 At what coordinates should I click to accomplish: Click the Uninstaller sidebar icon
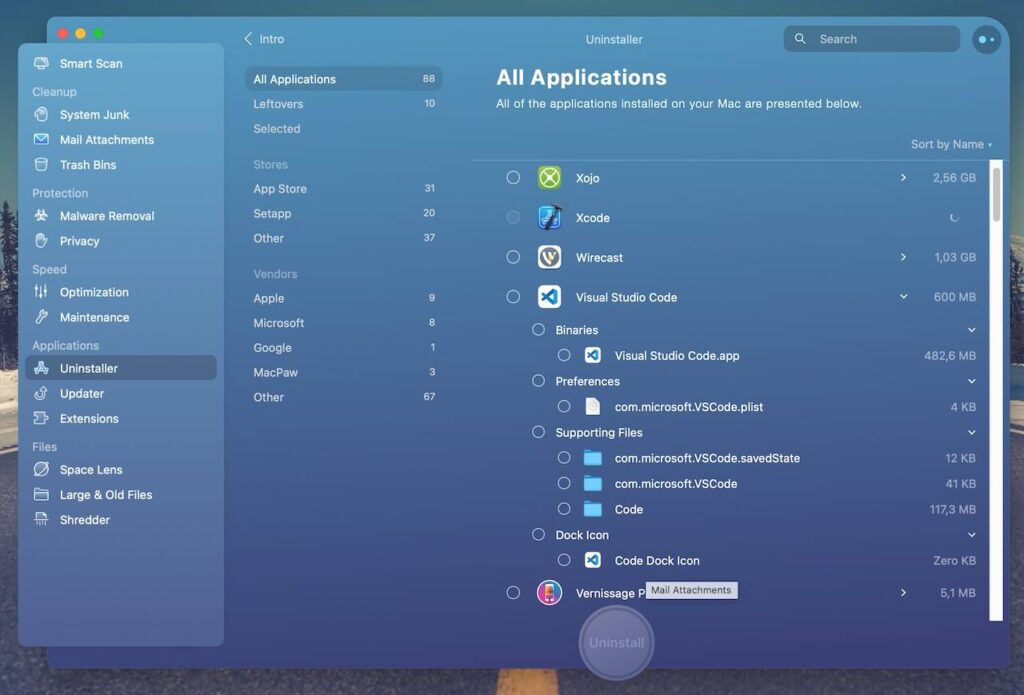tap(41, 368)
